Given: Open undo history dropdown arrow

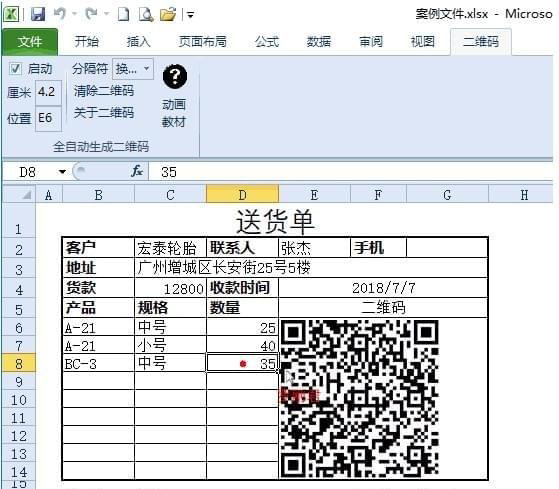Looking at the screenshot, I should click(75, 14).
